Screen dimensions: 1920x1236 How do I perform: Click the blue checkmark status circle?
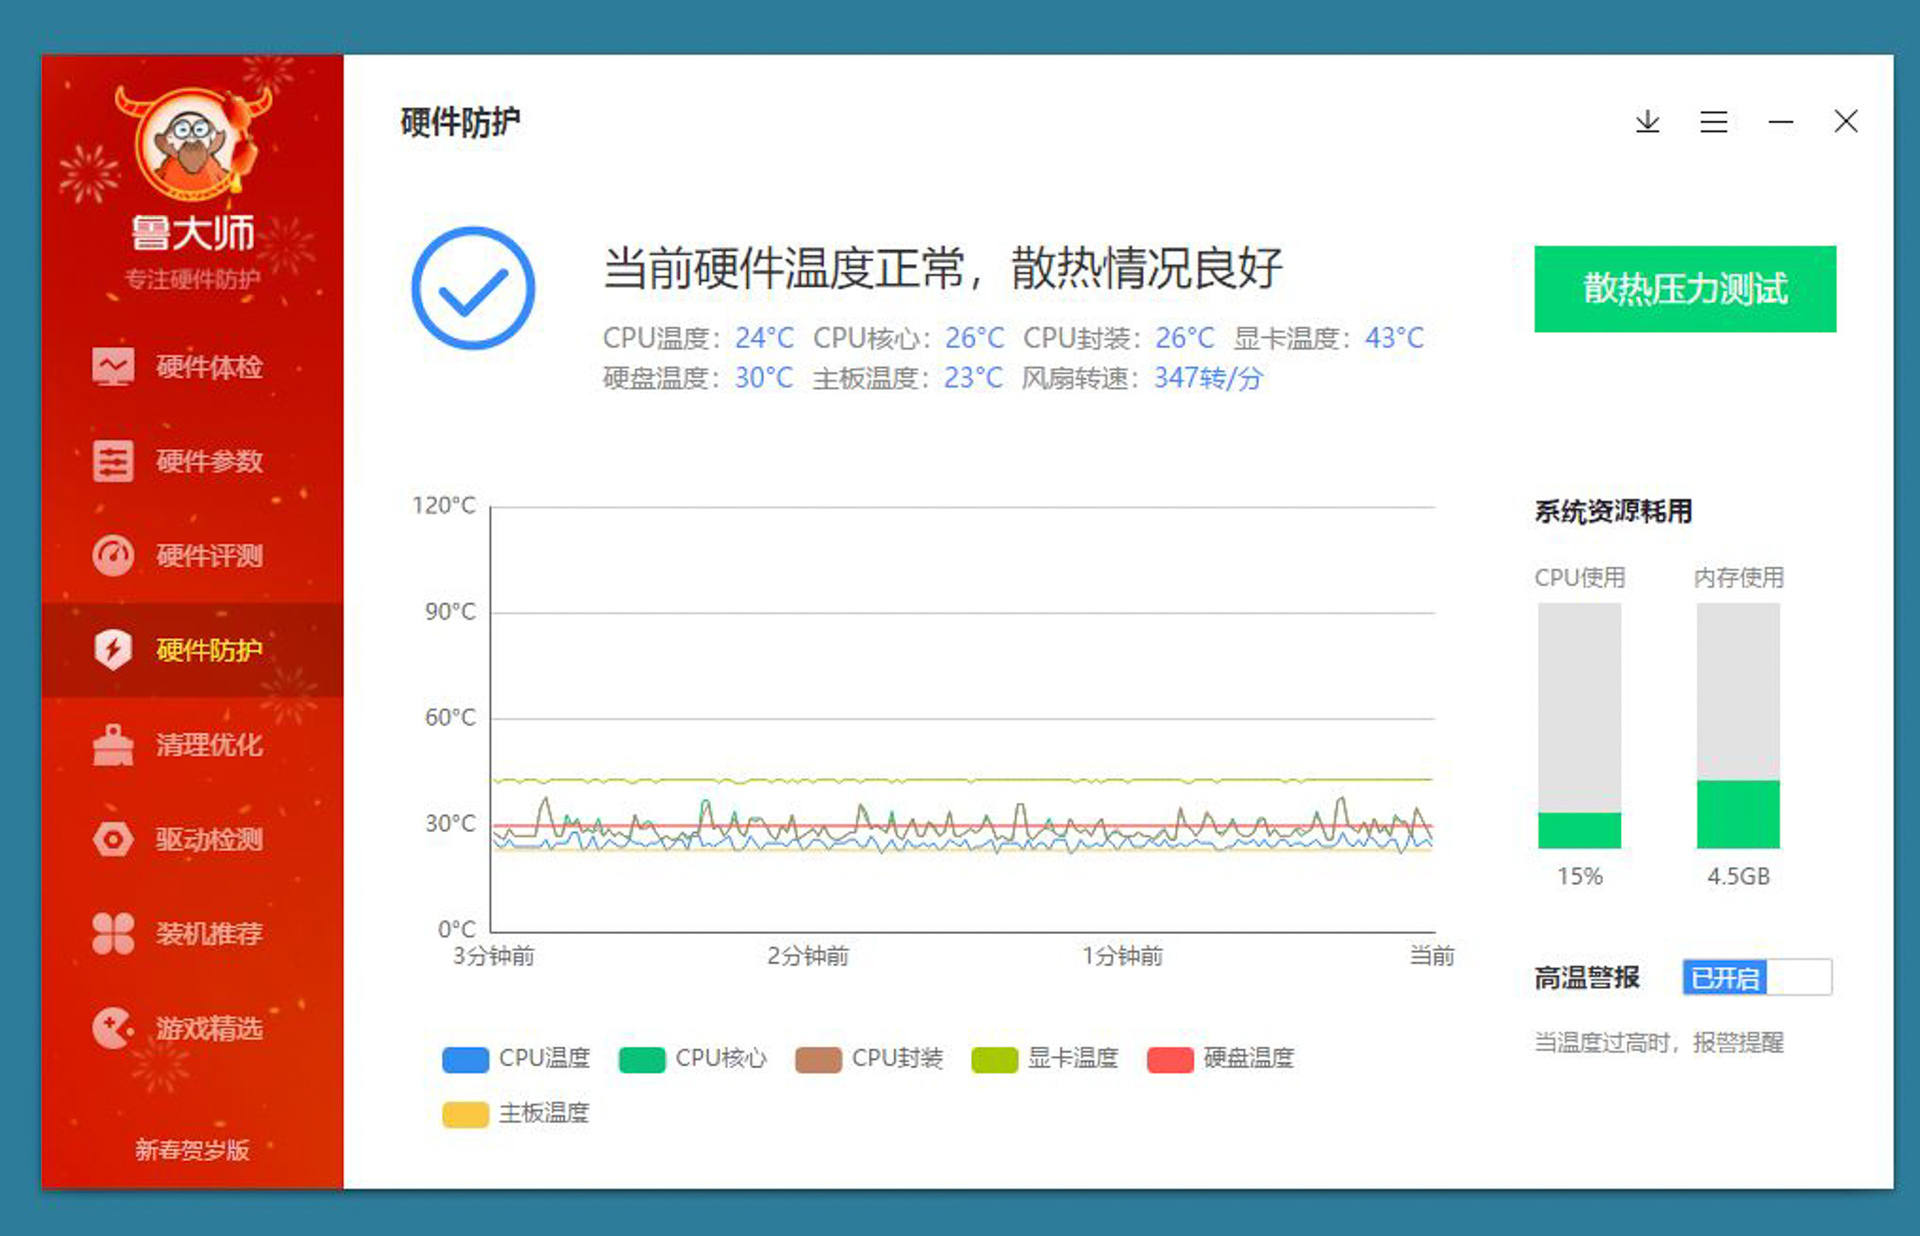point(473,288)
